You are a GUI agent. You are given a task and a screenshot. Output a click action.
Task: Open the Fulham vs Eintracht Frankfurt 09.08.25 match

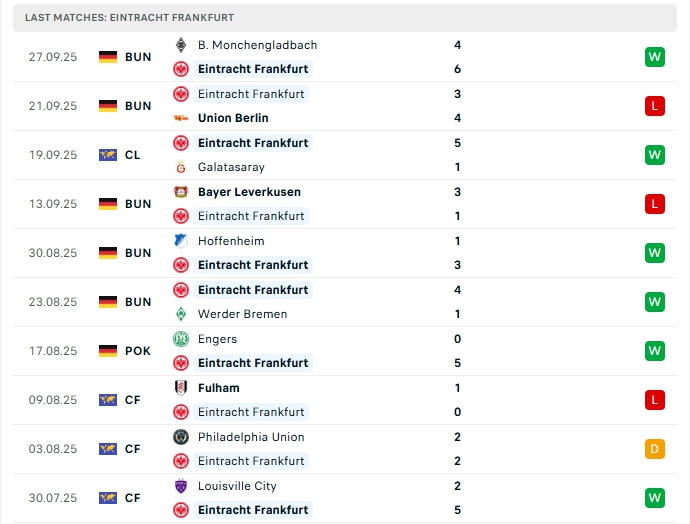345,400
